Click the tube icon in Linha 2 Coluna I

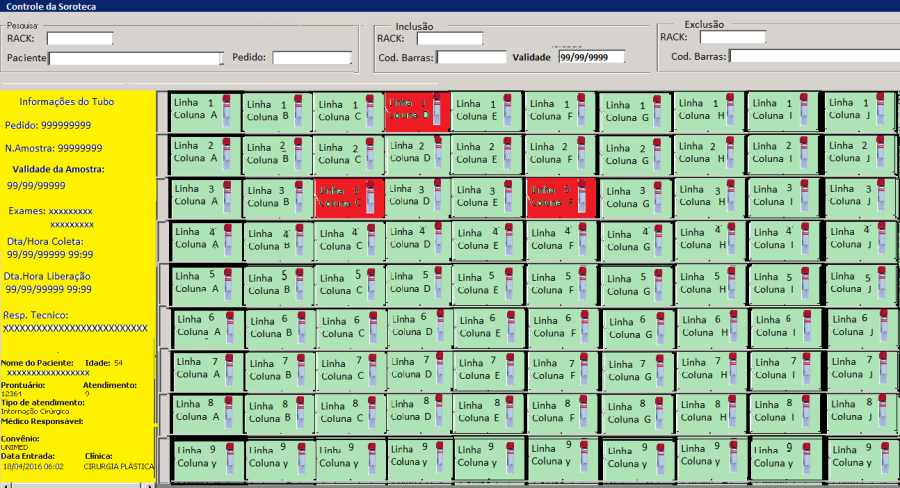(x=805, y=153)
